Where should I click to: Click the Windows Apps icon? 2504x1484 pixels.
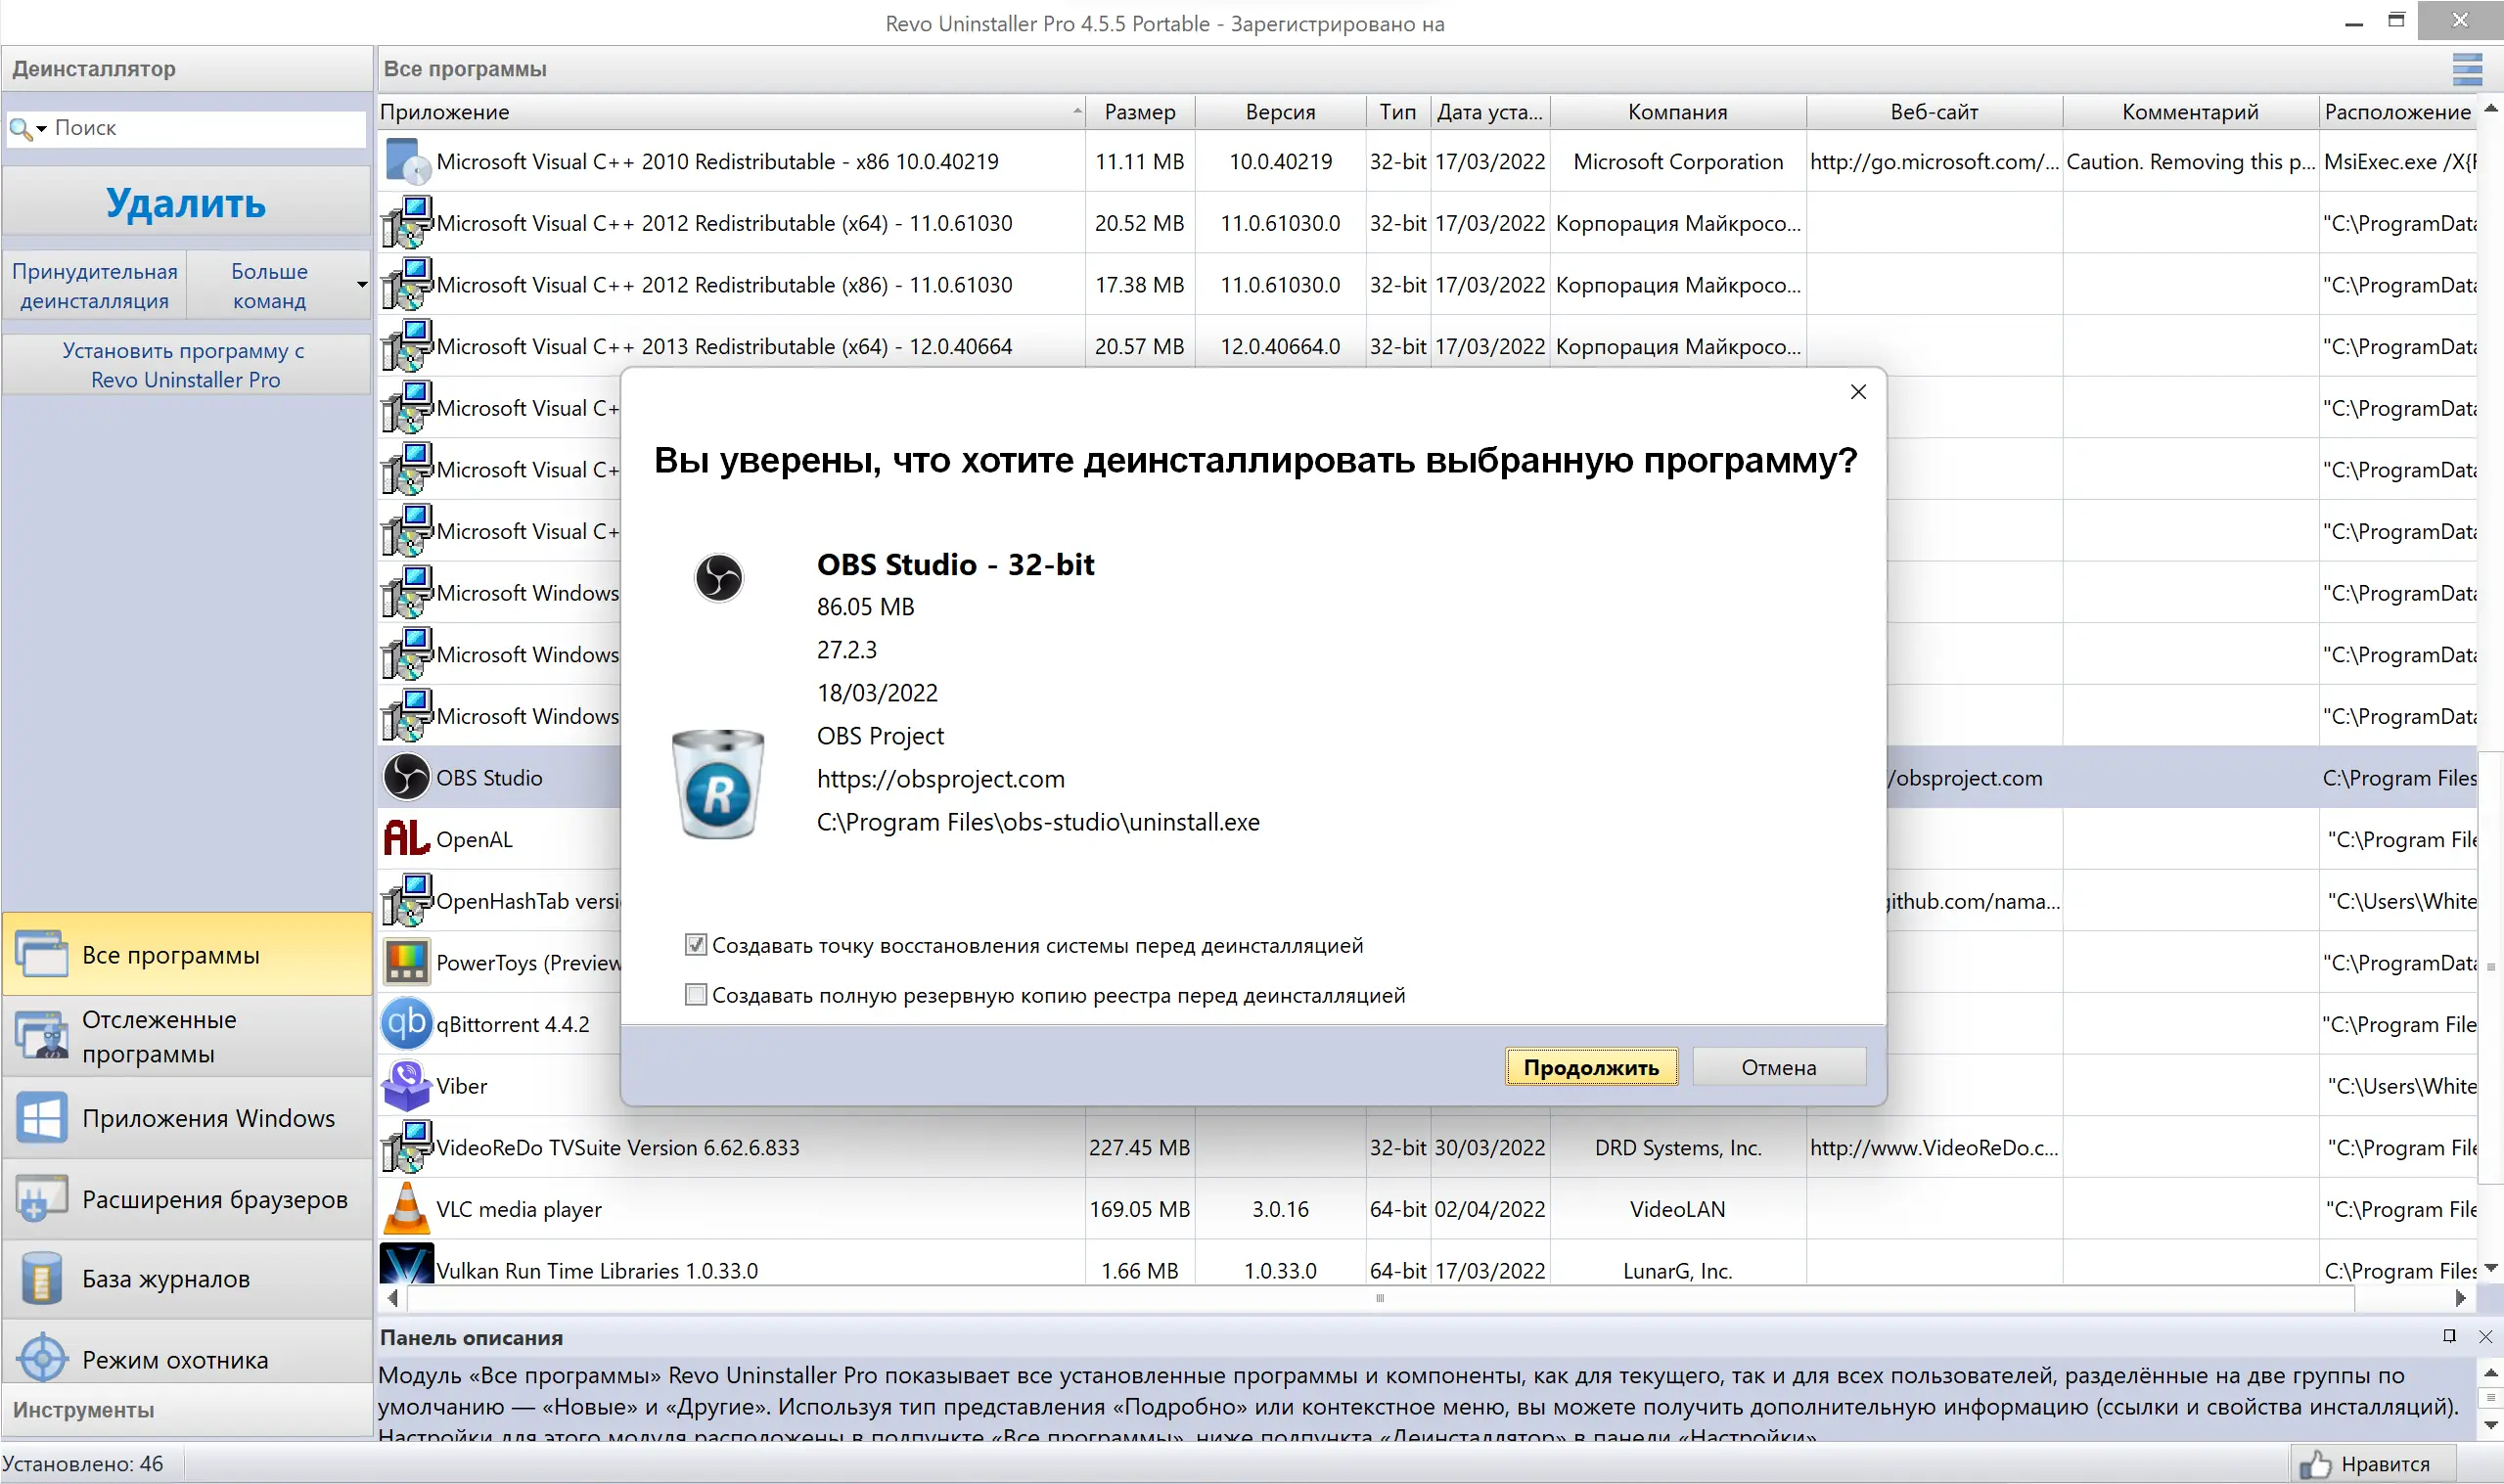point(42,1117)
